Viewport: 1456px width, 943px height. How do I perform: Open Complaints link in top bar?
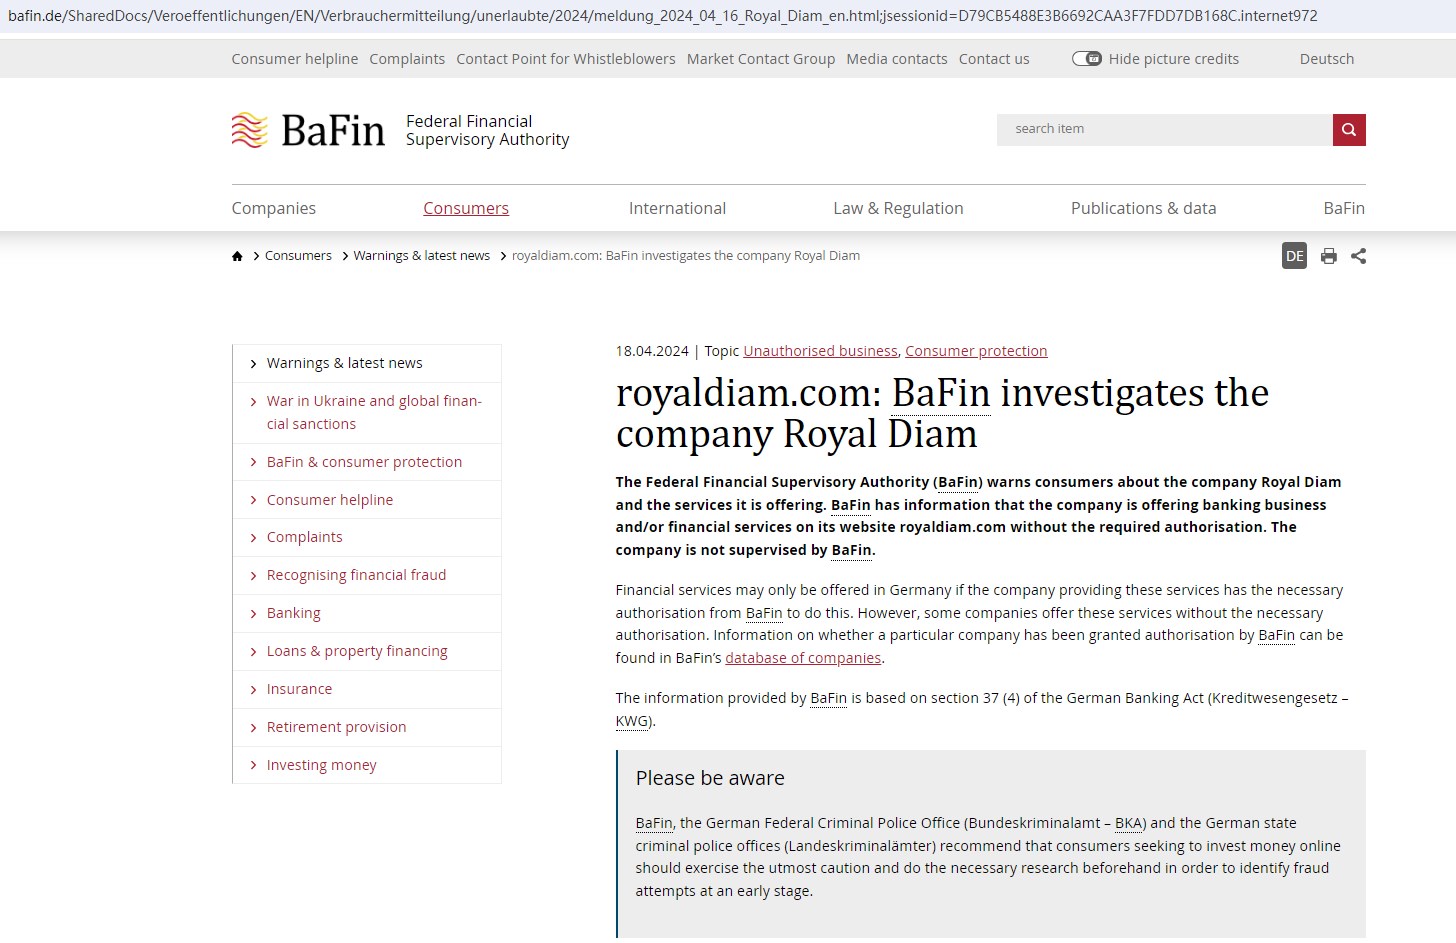click(407, 59)
